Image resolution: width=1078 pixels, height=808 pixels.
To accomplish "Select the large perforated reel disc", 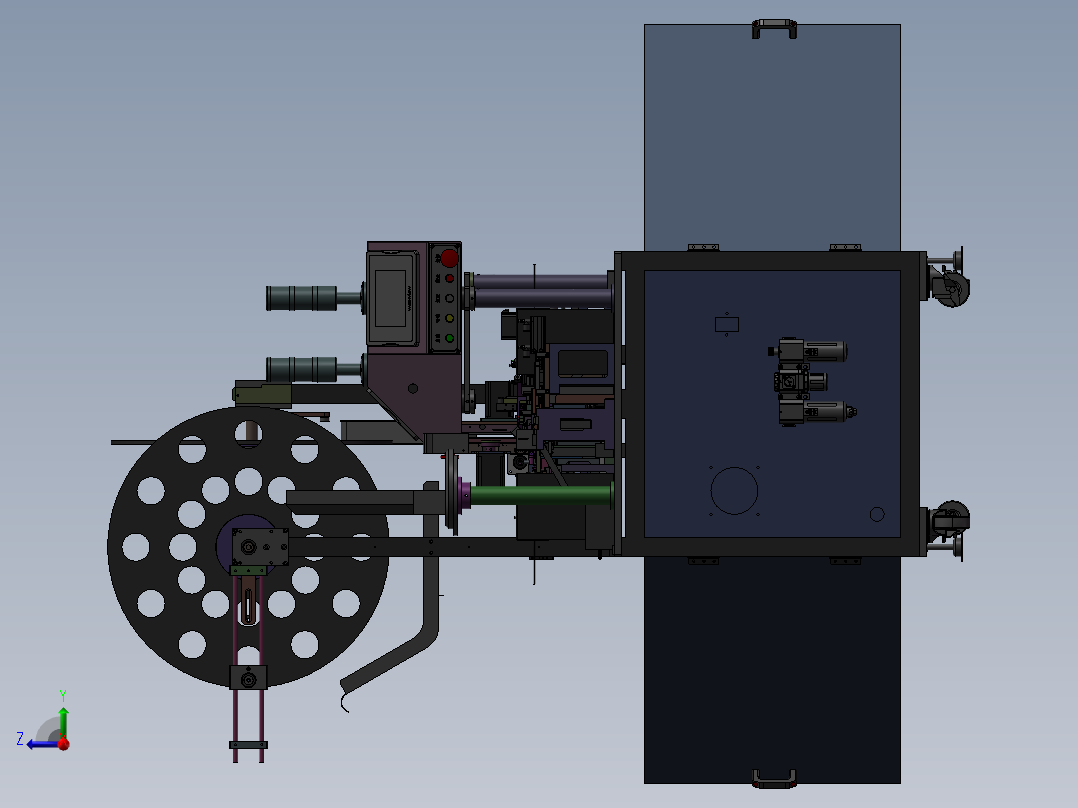I will tap(248, 547).
